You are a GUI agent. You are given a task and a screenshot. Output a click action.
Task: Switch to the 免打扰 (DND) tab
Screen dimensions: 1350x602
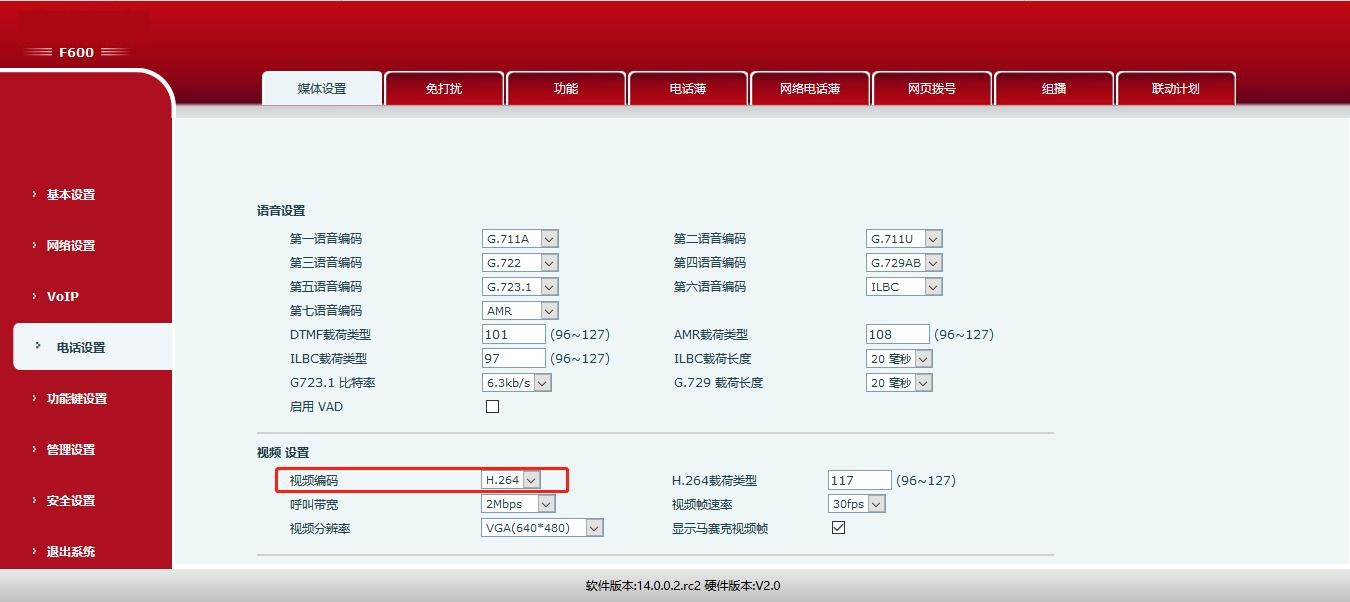[443, 88]
